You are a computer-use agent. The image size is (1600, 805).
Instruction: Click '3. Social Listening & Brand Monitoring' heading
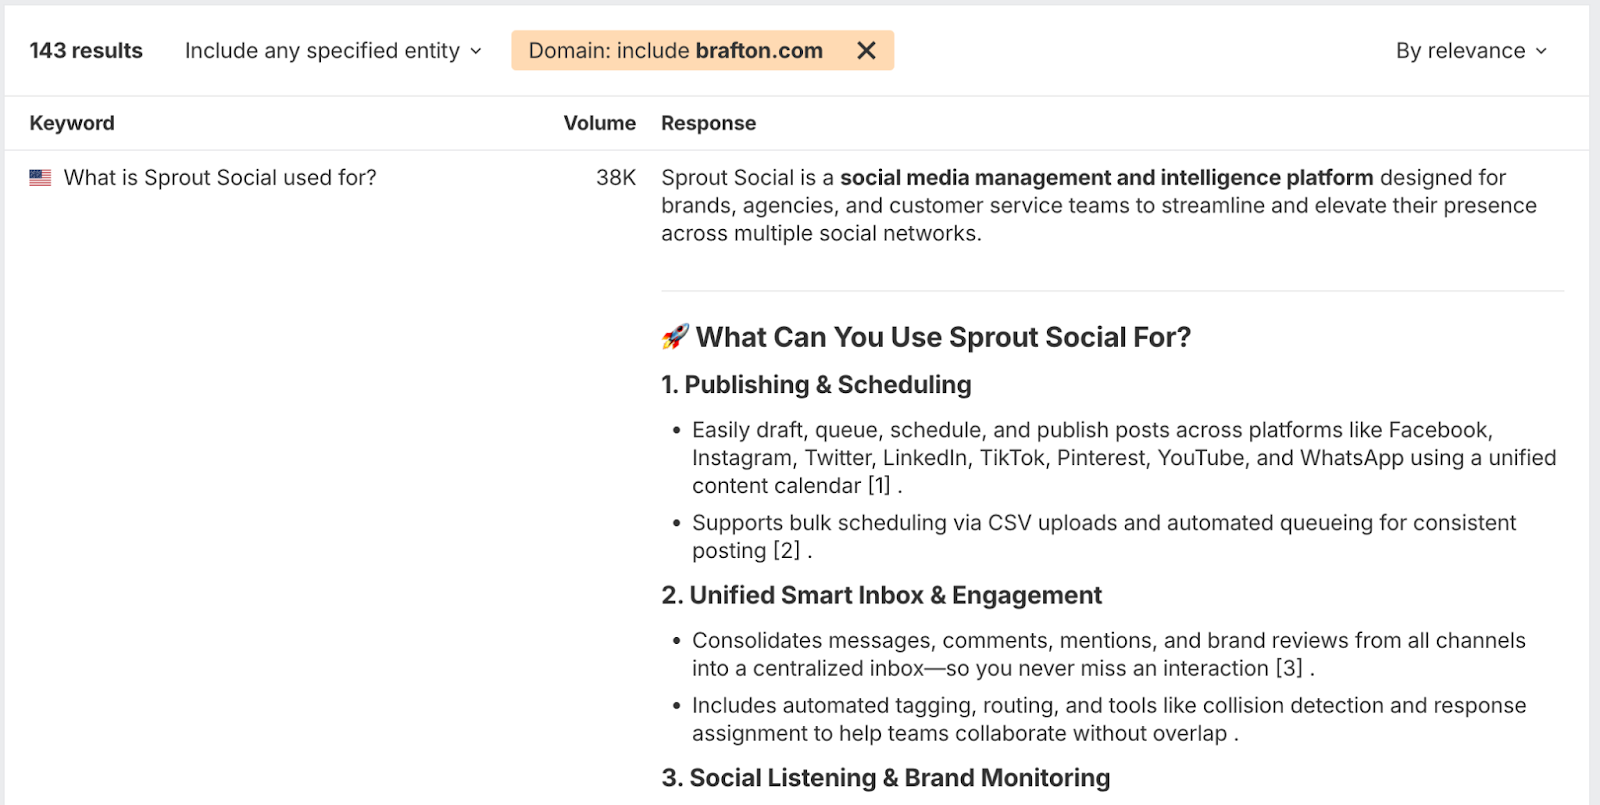click(x=886, y=778)
